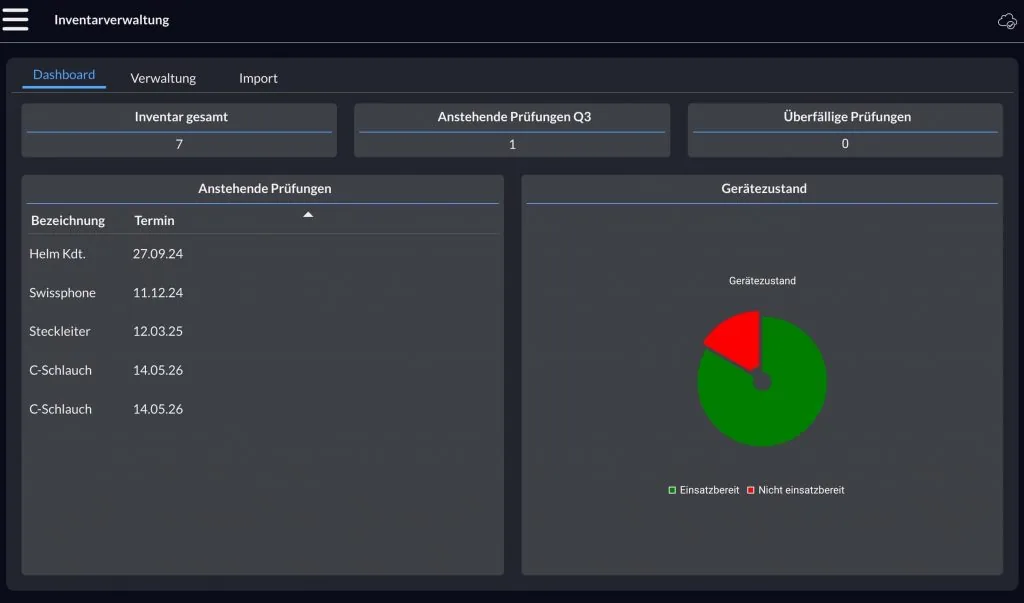Click the Überfällige Prüfungen value 0
Screen dimensions: 1024x603
click(845, 144)
